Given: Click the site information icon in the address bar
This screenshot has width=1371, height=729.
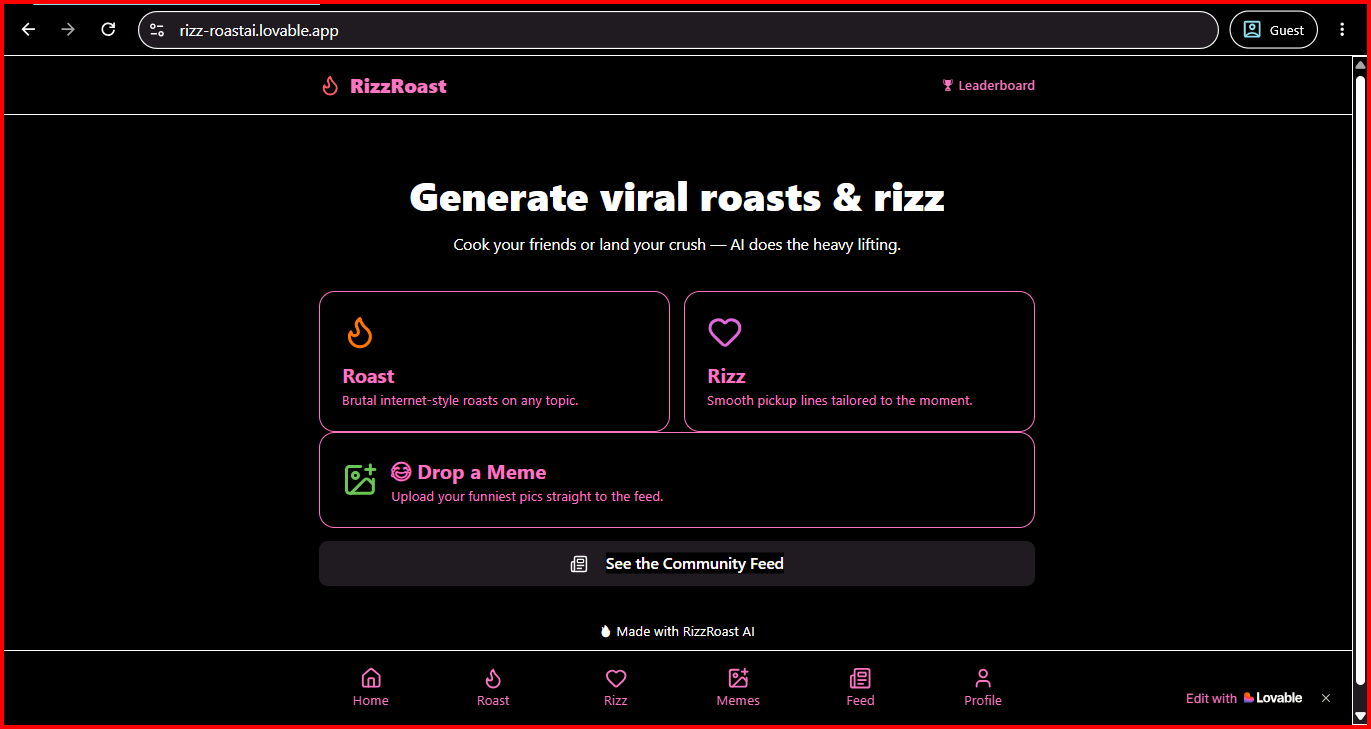Looking at the screenshot, I should 157,30.
